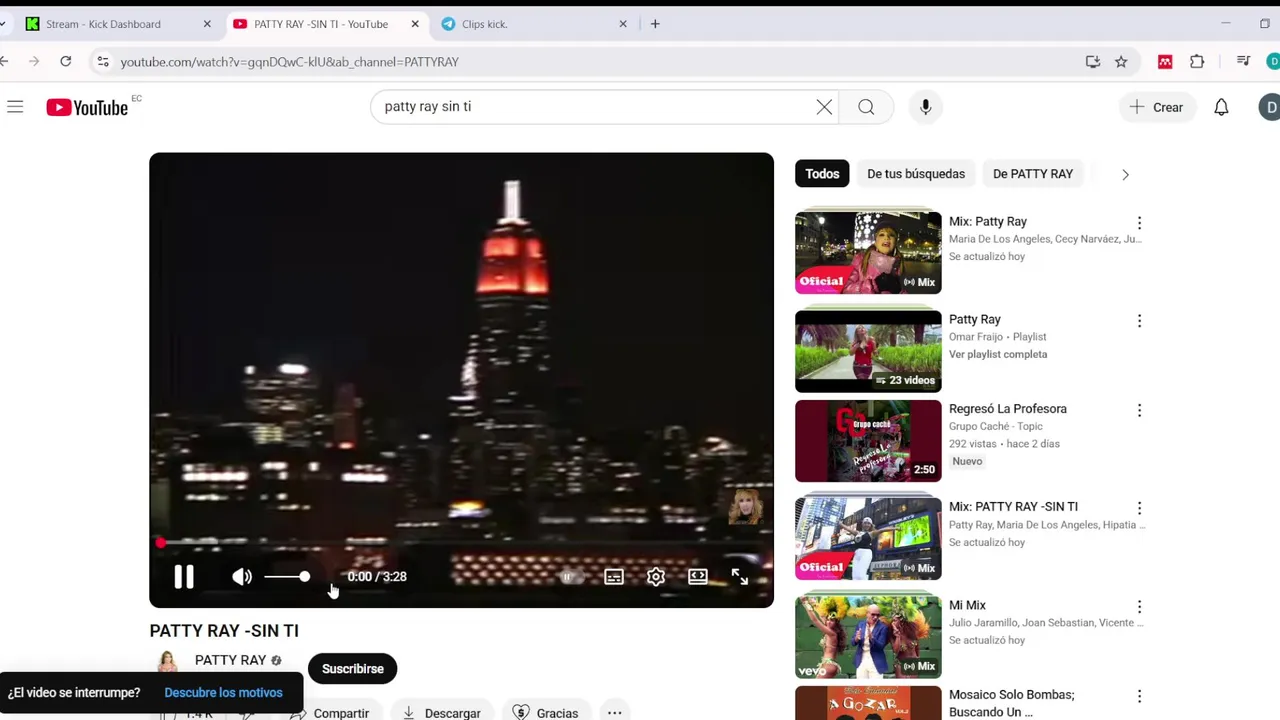This screenshot has height=720, width=1280.
Task: Click Descubre los motivos link
Action: tap(223, 692)
